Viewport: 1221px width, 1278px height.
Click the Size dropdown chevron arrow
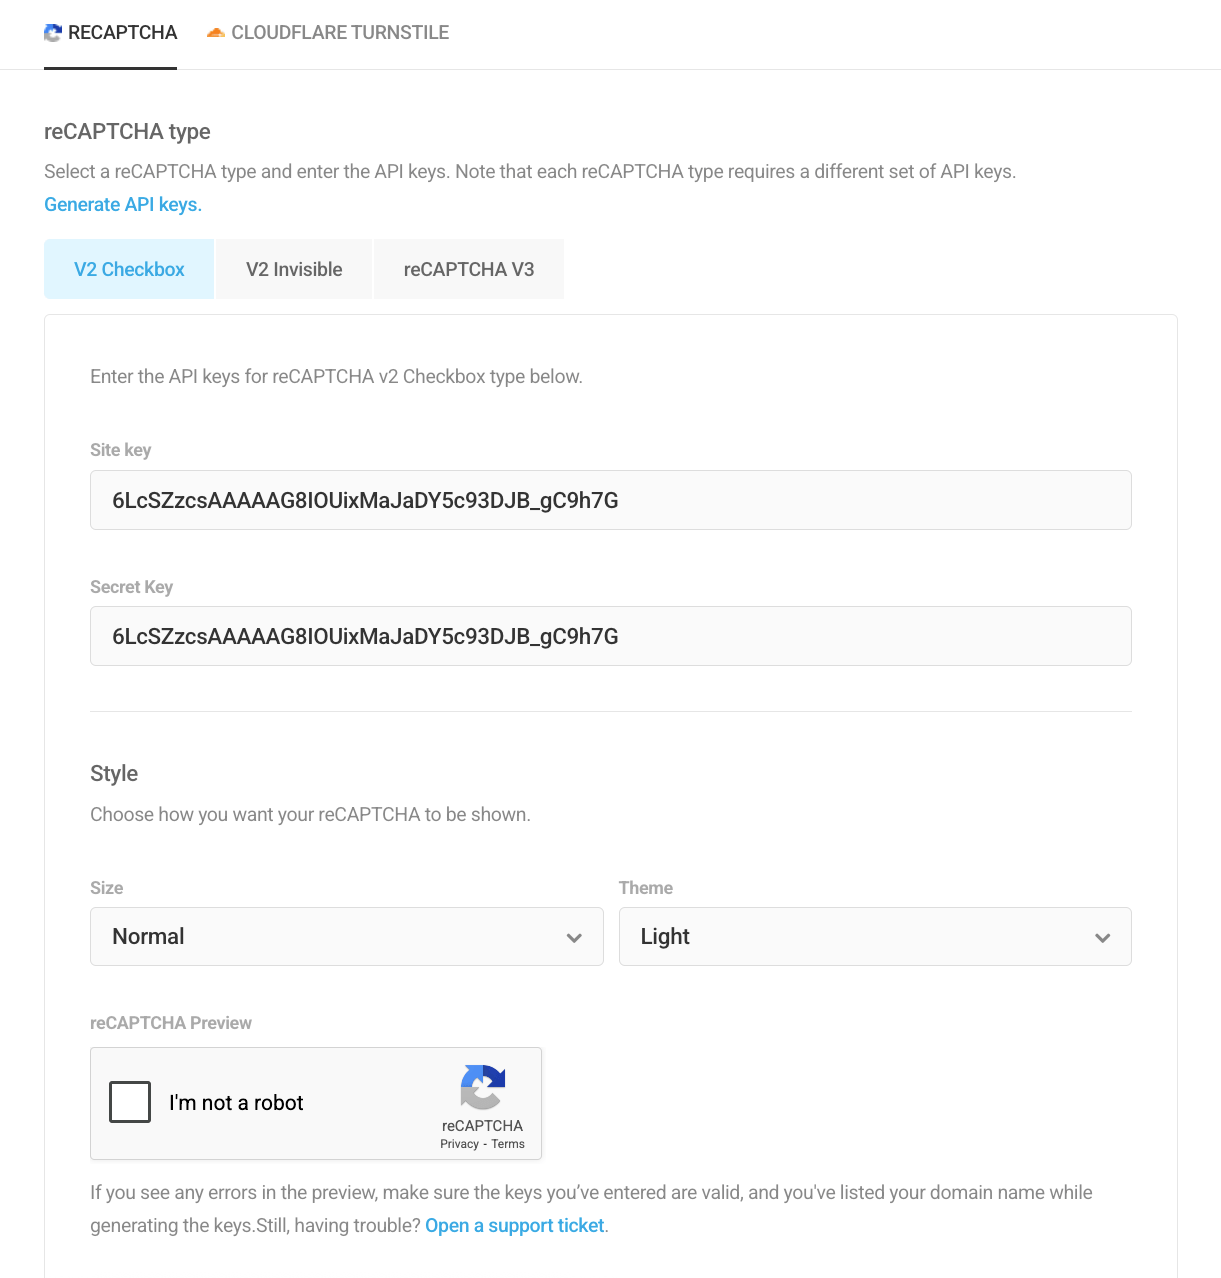pos(575,938)
